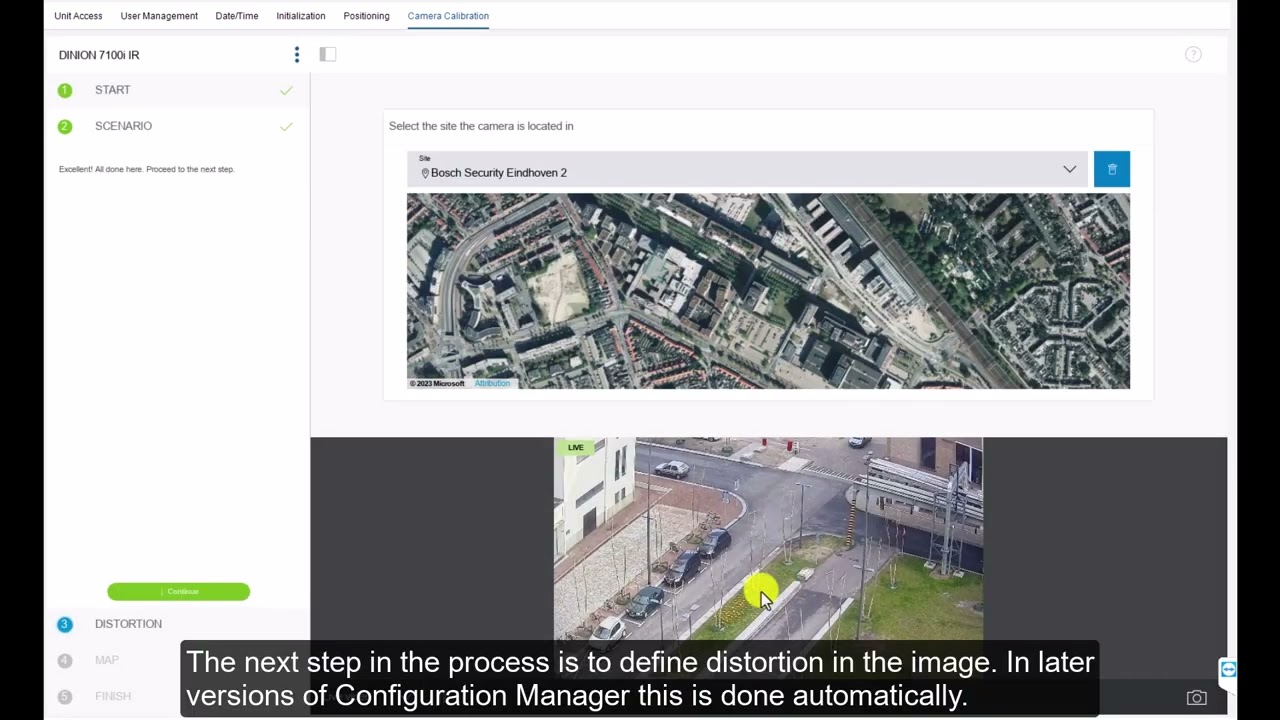1280x720 pixels.
Task: Select the SCENARIO step
Action: 123,126
